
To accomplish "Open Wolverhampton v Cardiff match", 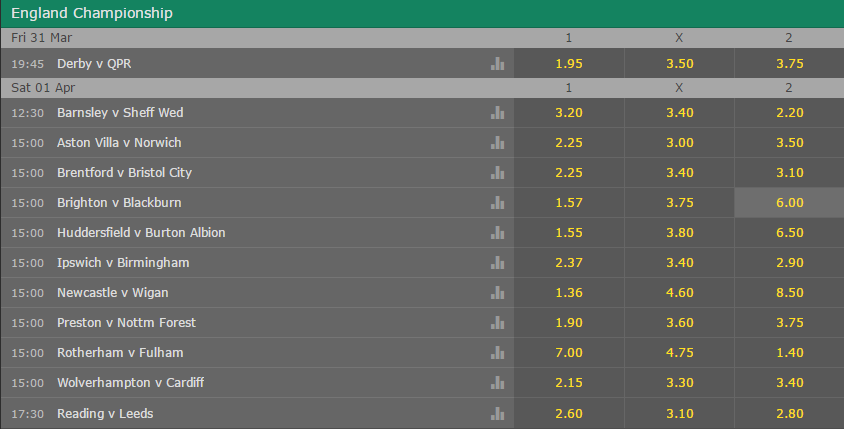I will [x=130, y=383].
